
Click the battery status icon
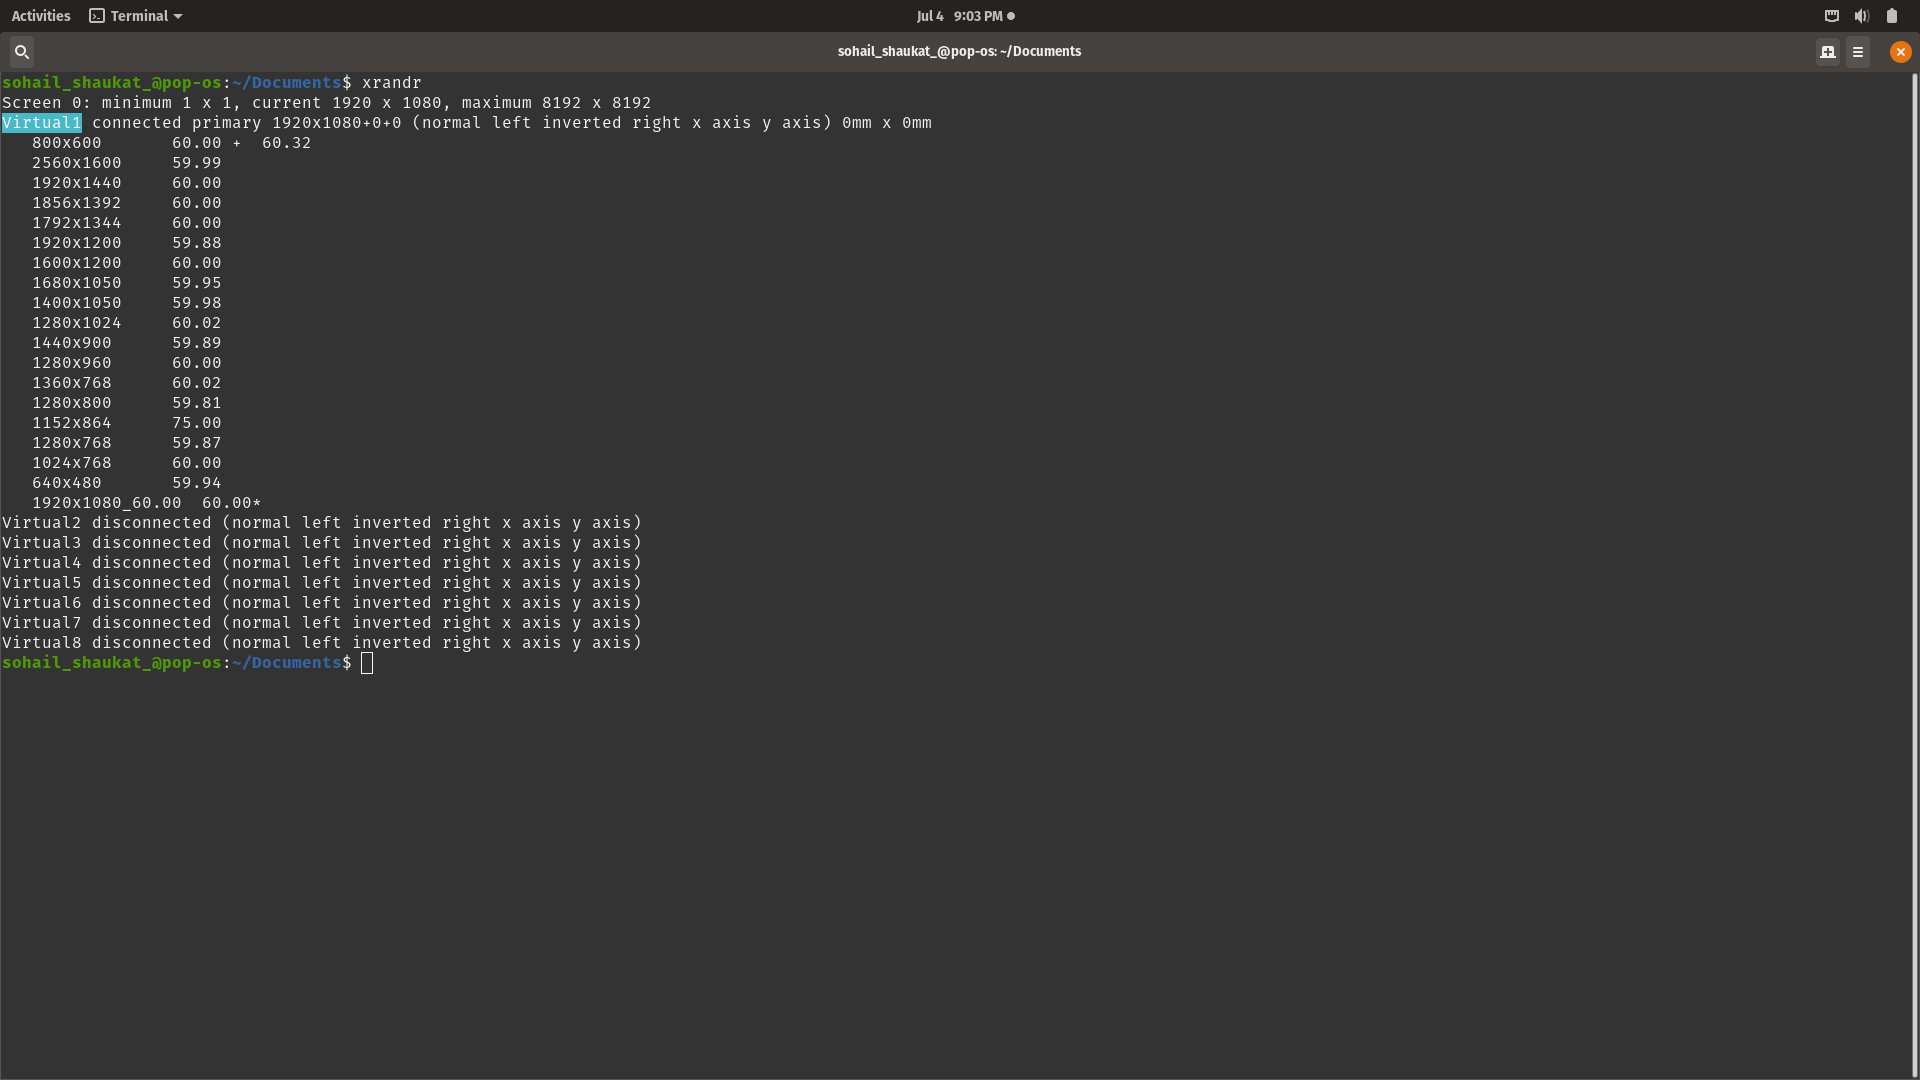1892,16
